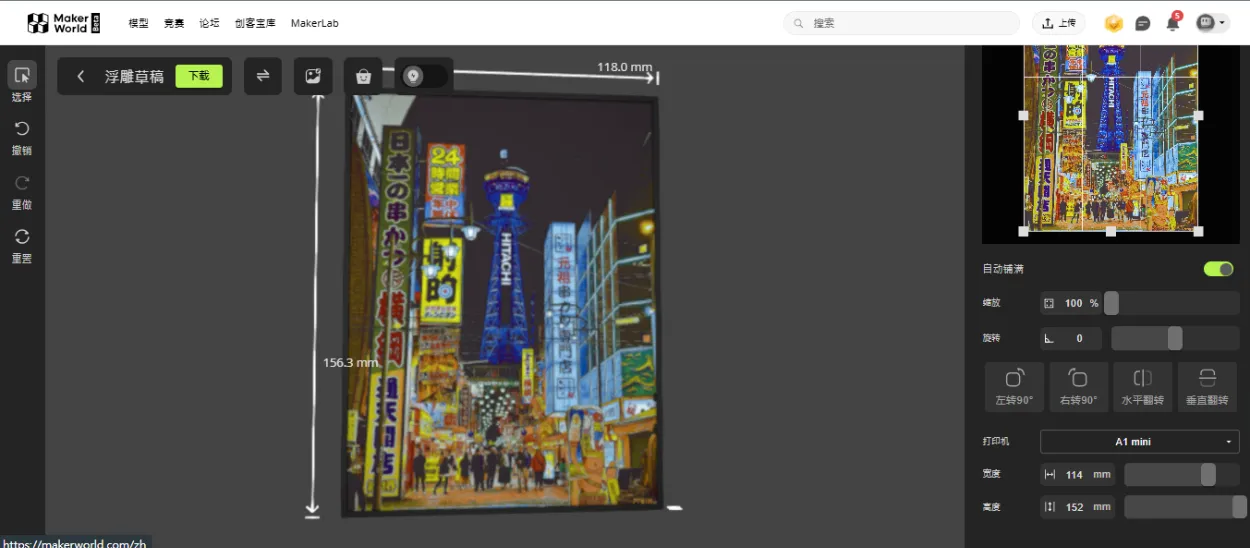Rotate image with 右转90° button
The image size is (1250, 548).
(1078, 387)
